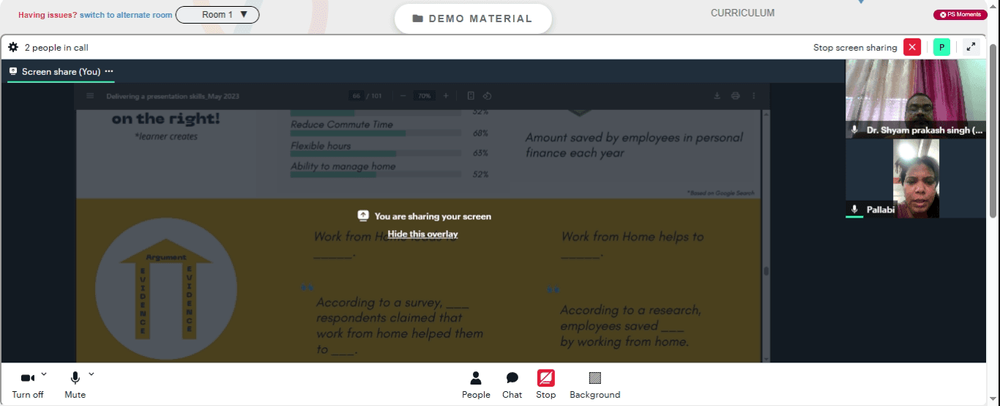Download the shared PDF
1000x406 pixels.
[717, 96]
